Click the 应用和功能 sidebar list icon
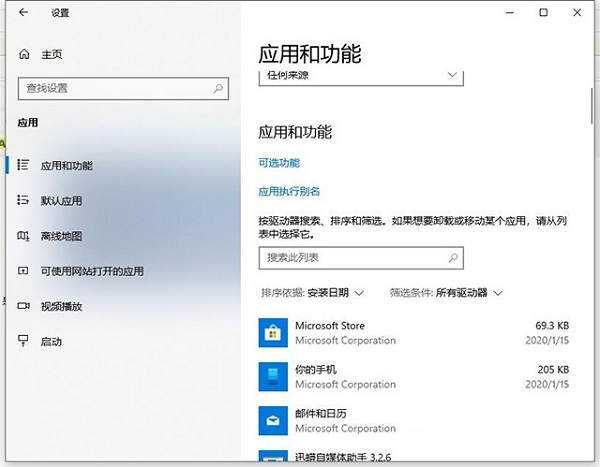 click(x=23, y=165)
